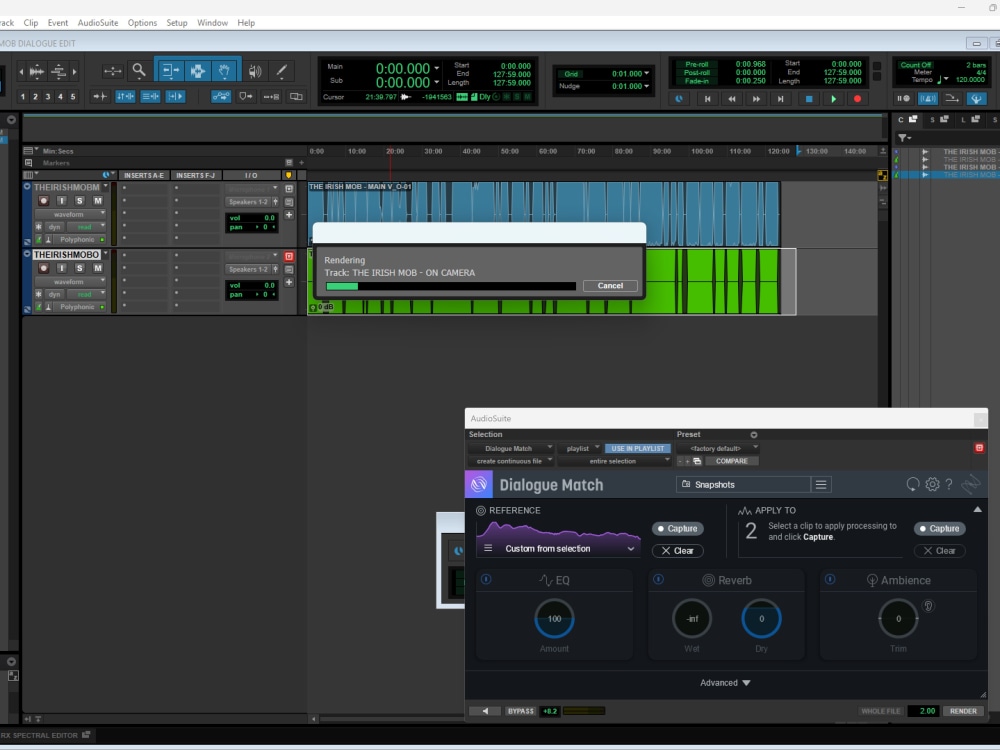Stop playback with the Stop button
The image size is (1000, 750).
(809, 99)
